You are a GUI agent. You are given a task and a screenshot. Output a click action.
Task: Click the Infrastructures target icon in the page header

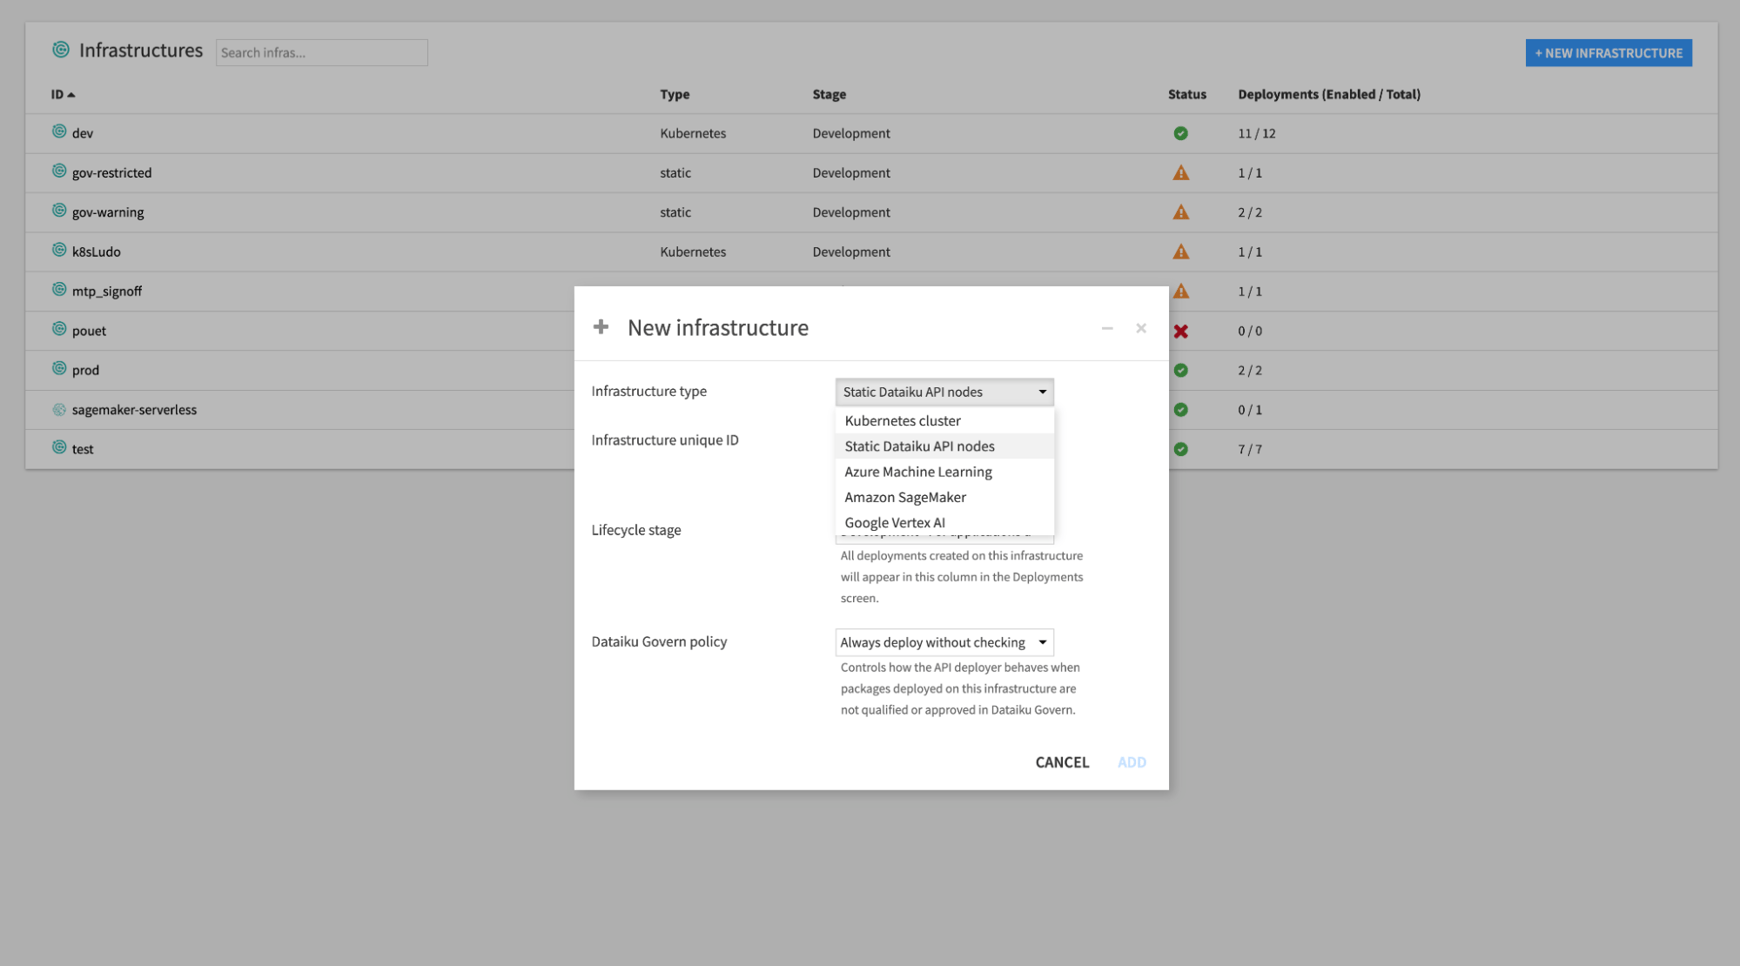click(61, 48)
